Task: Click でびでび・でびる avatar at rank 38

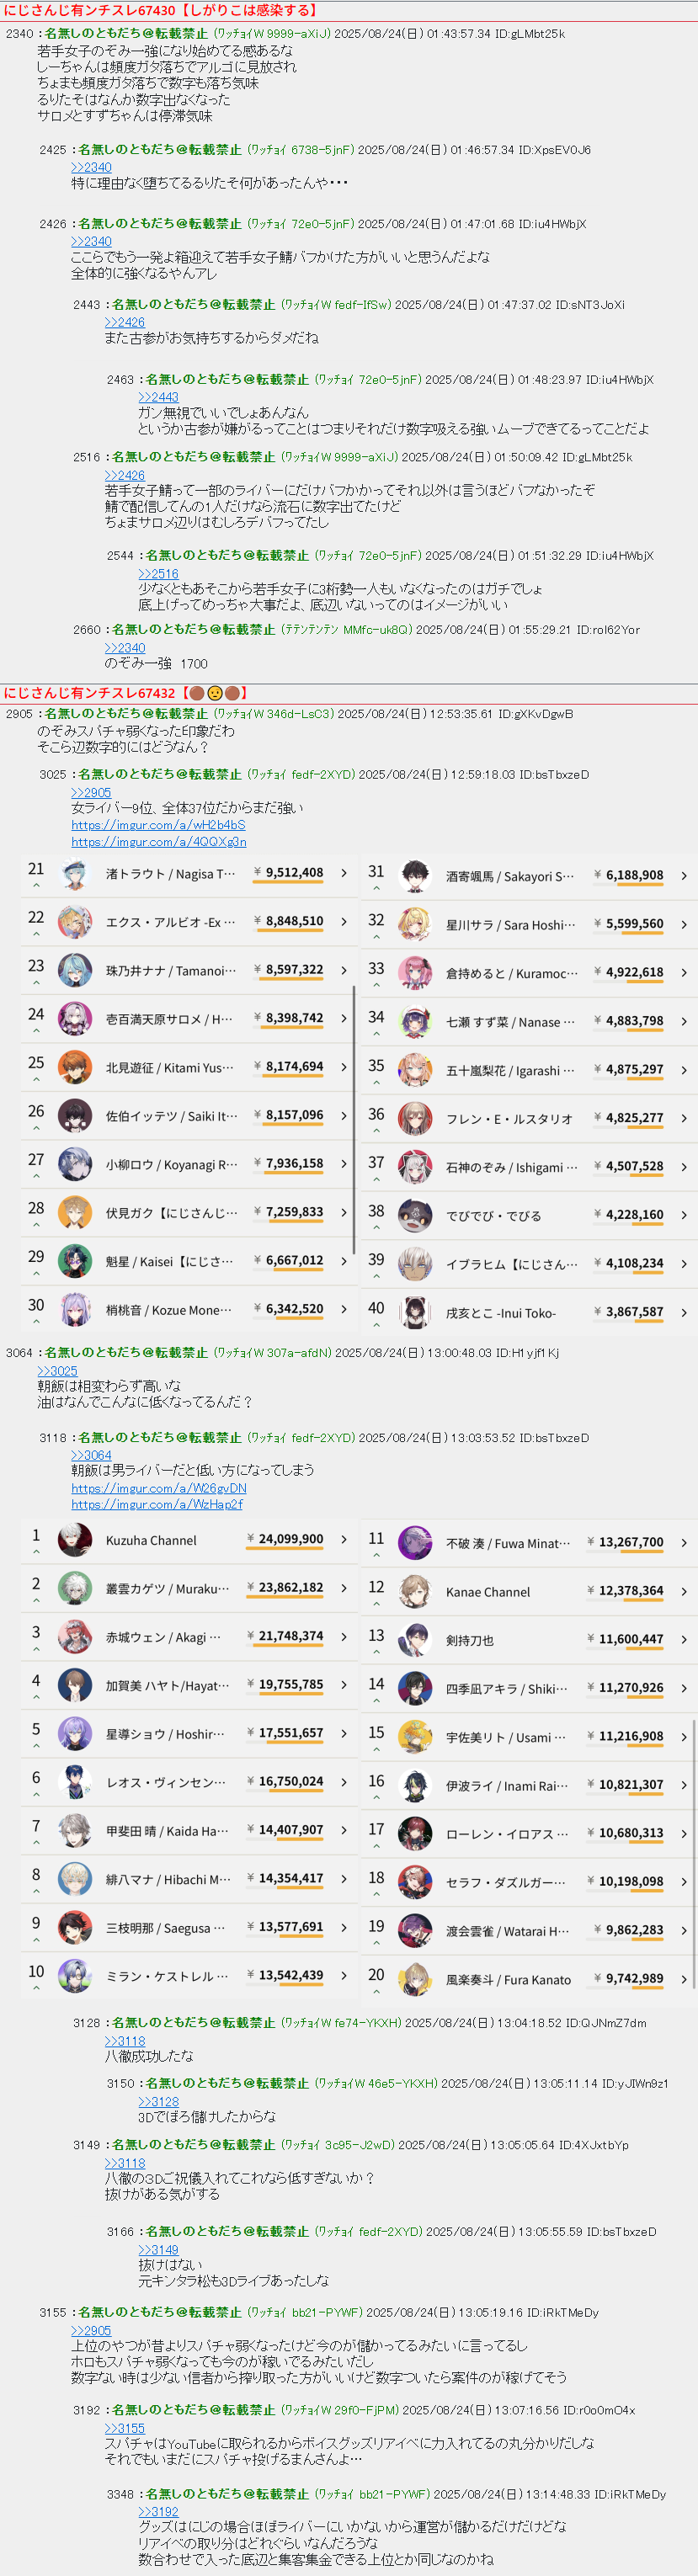Action: [415, 1215]
